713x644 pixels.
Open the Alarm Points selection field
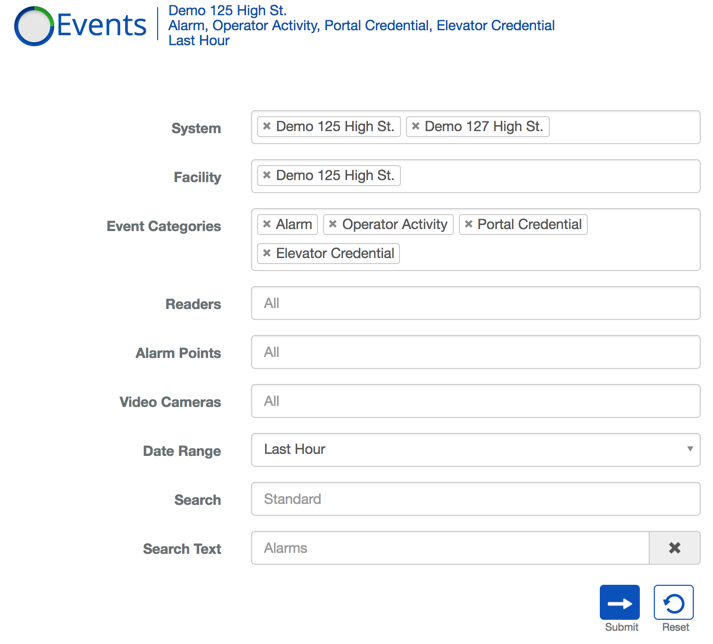click(475, 352)
